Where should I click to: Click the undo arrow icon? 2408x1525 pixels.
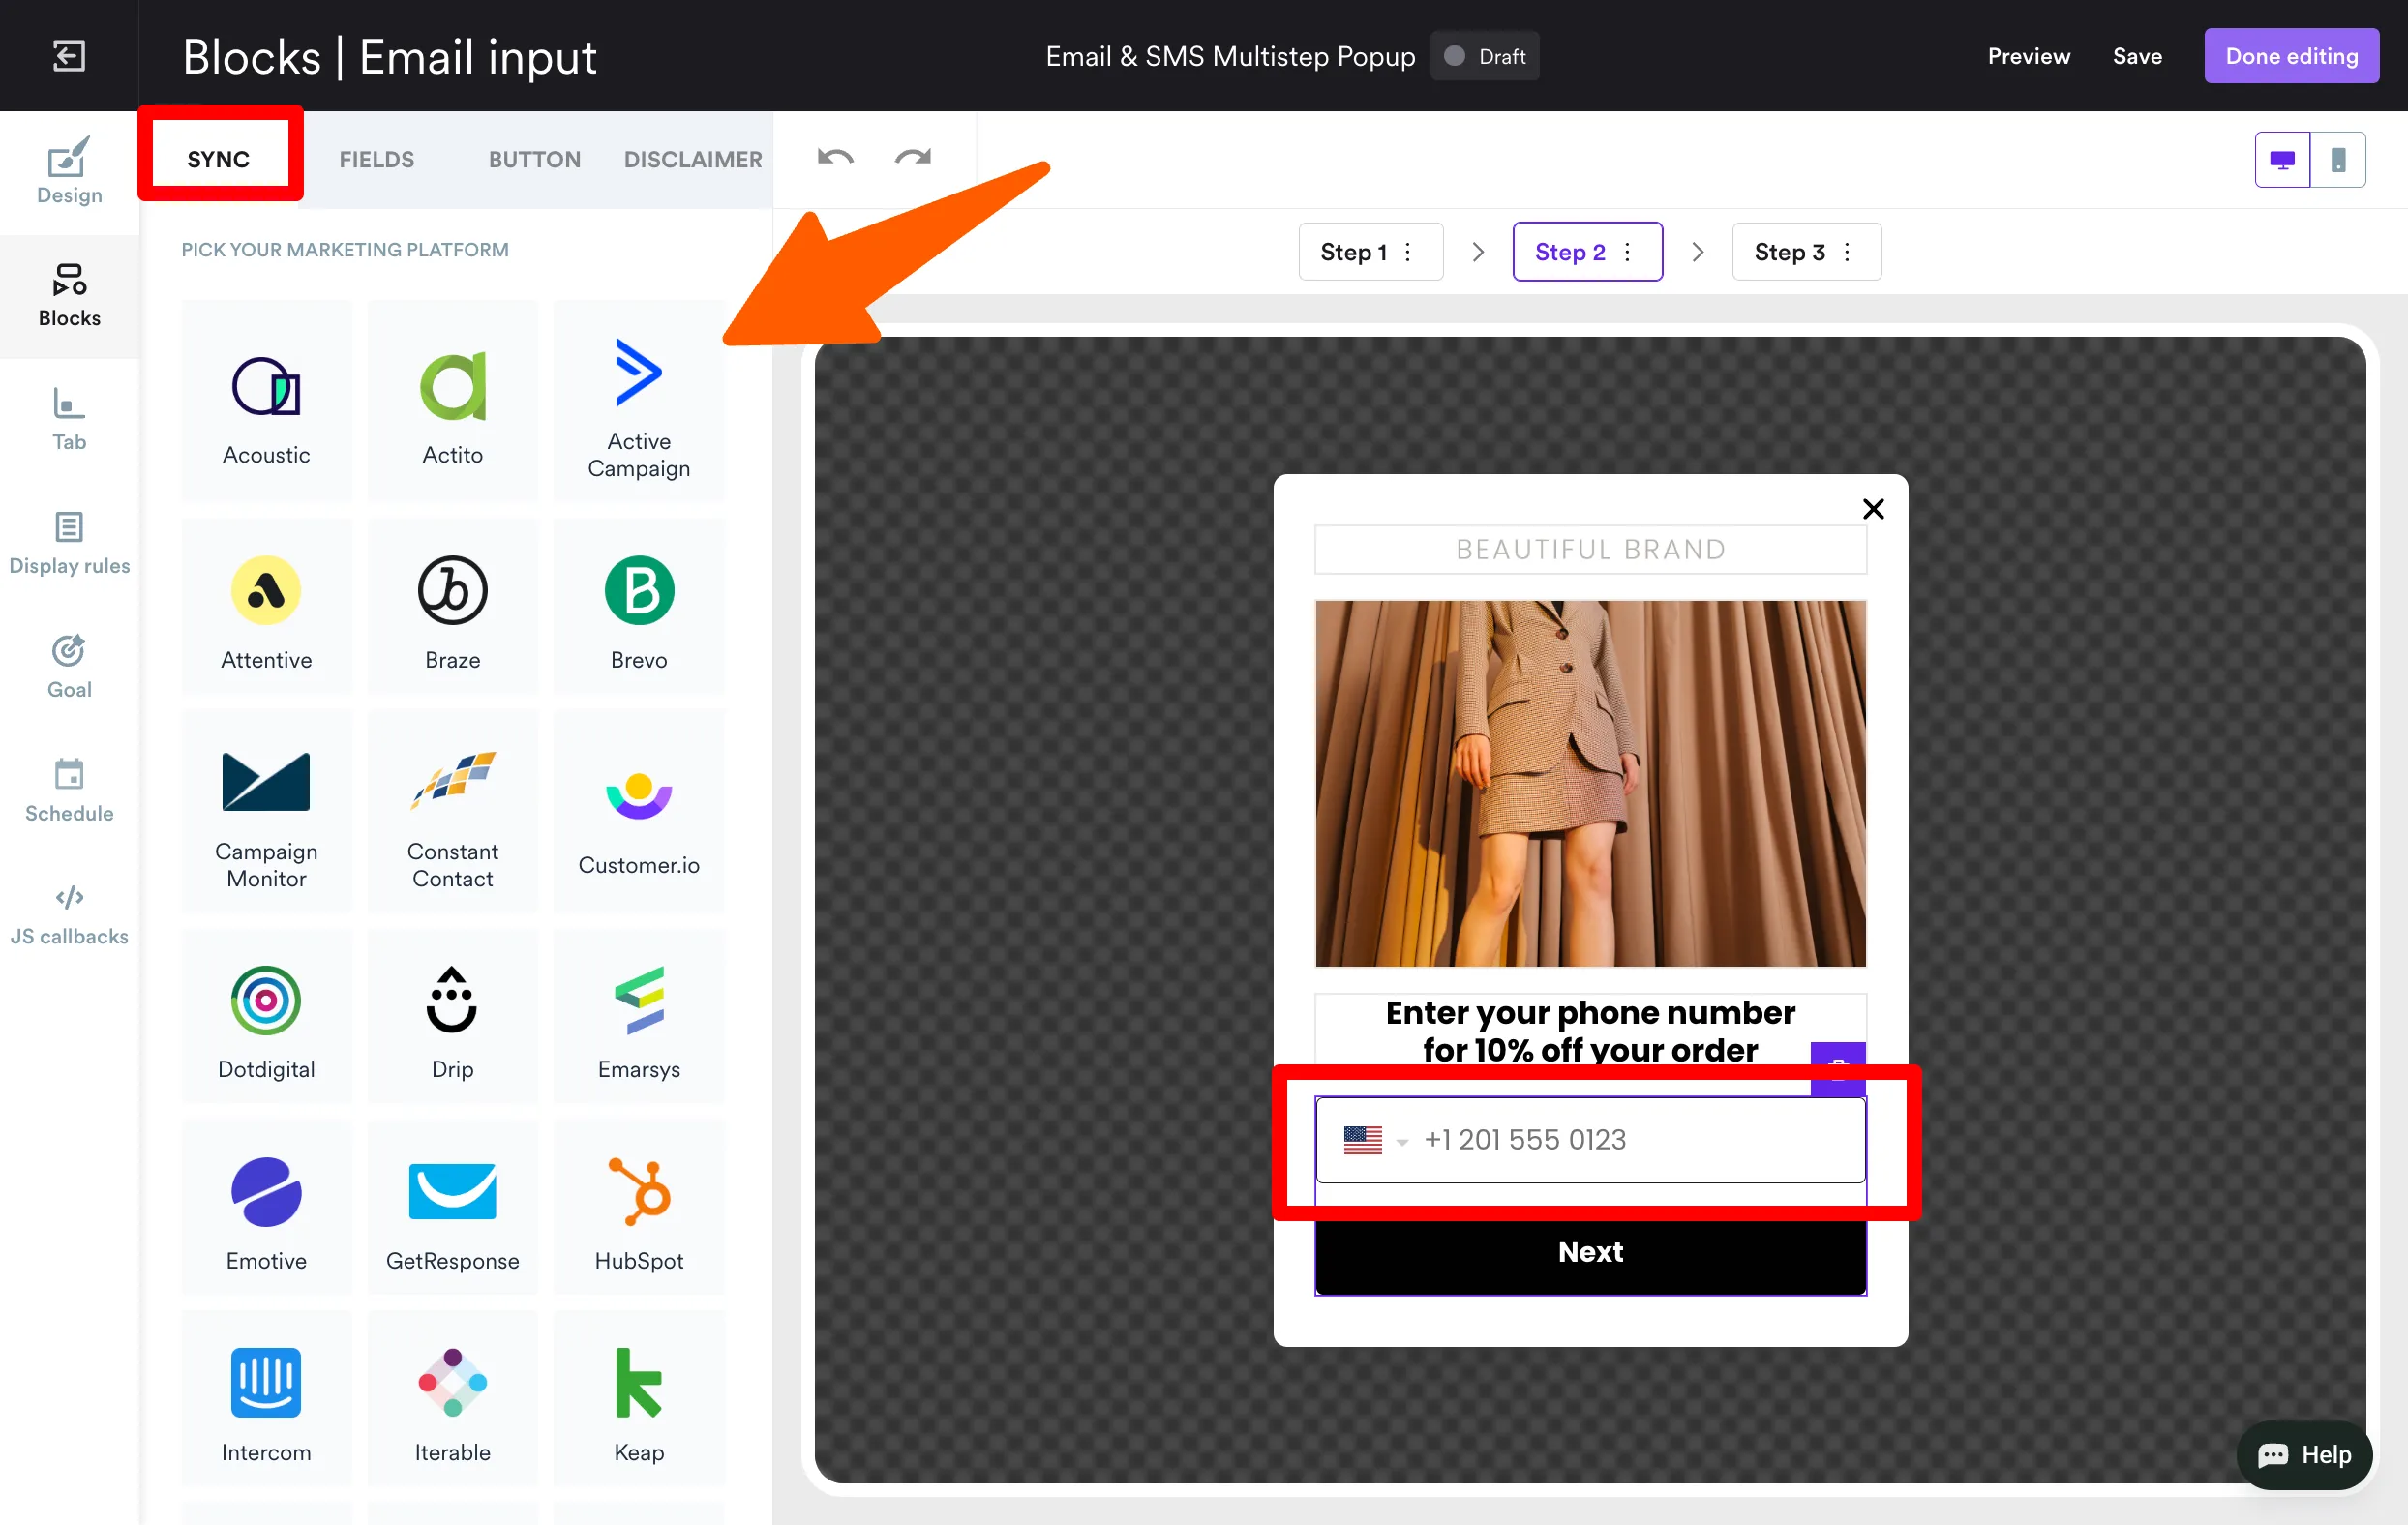click(x=835, y=158)
